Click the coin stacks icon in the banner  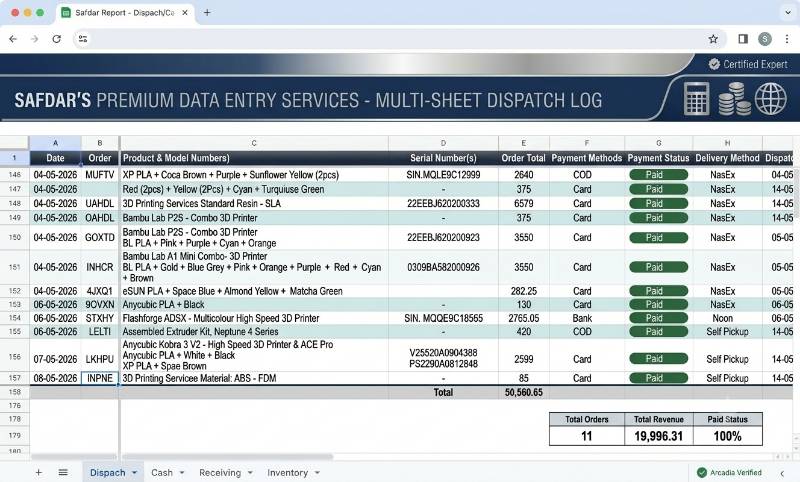[x=735, y=98]
